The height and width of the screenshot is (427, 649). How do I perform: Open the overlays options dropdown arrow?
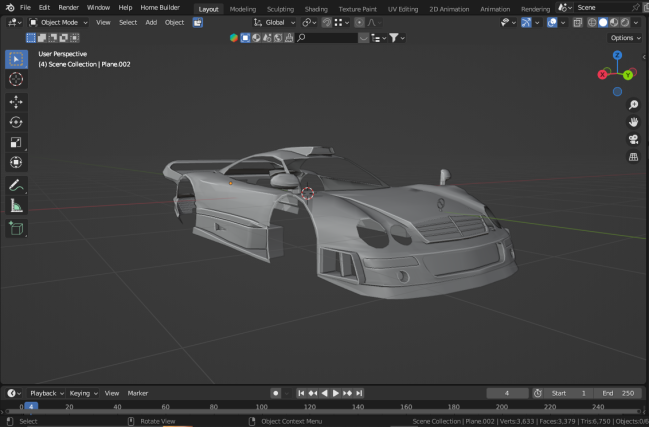563,22
